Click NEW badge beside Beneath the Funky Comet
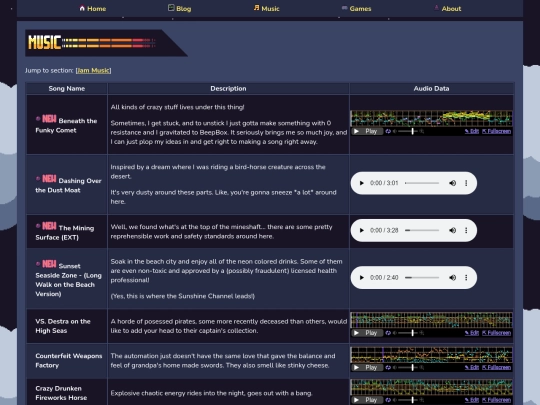 click(49, 119)
